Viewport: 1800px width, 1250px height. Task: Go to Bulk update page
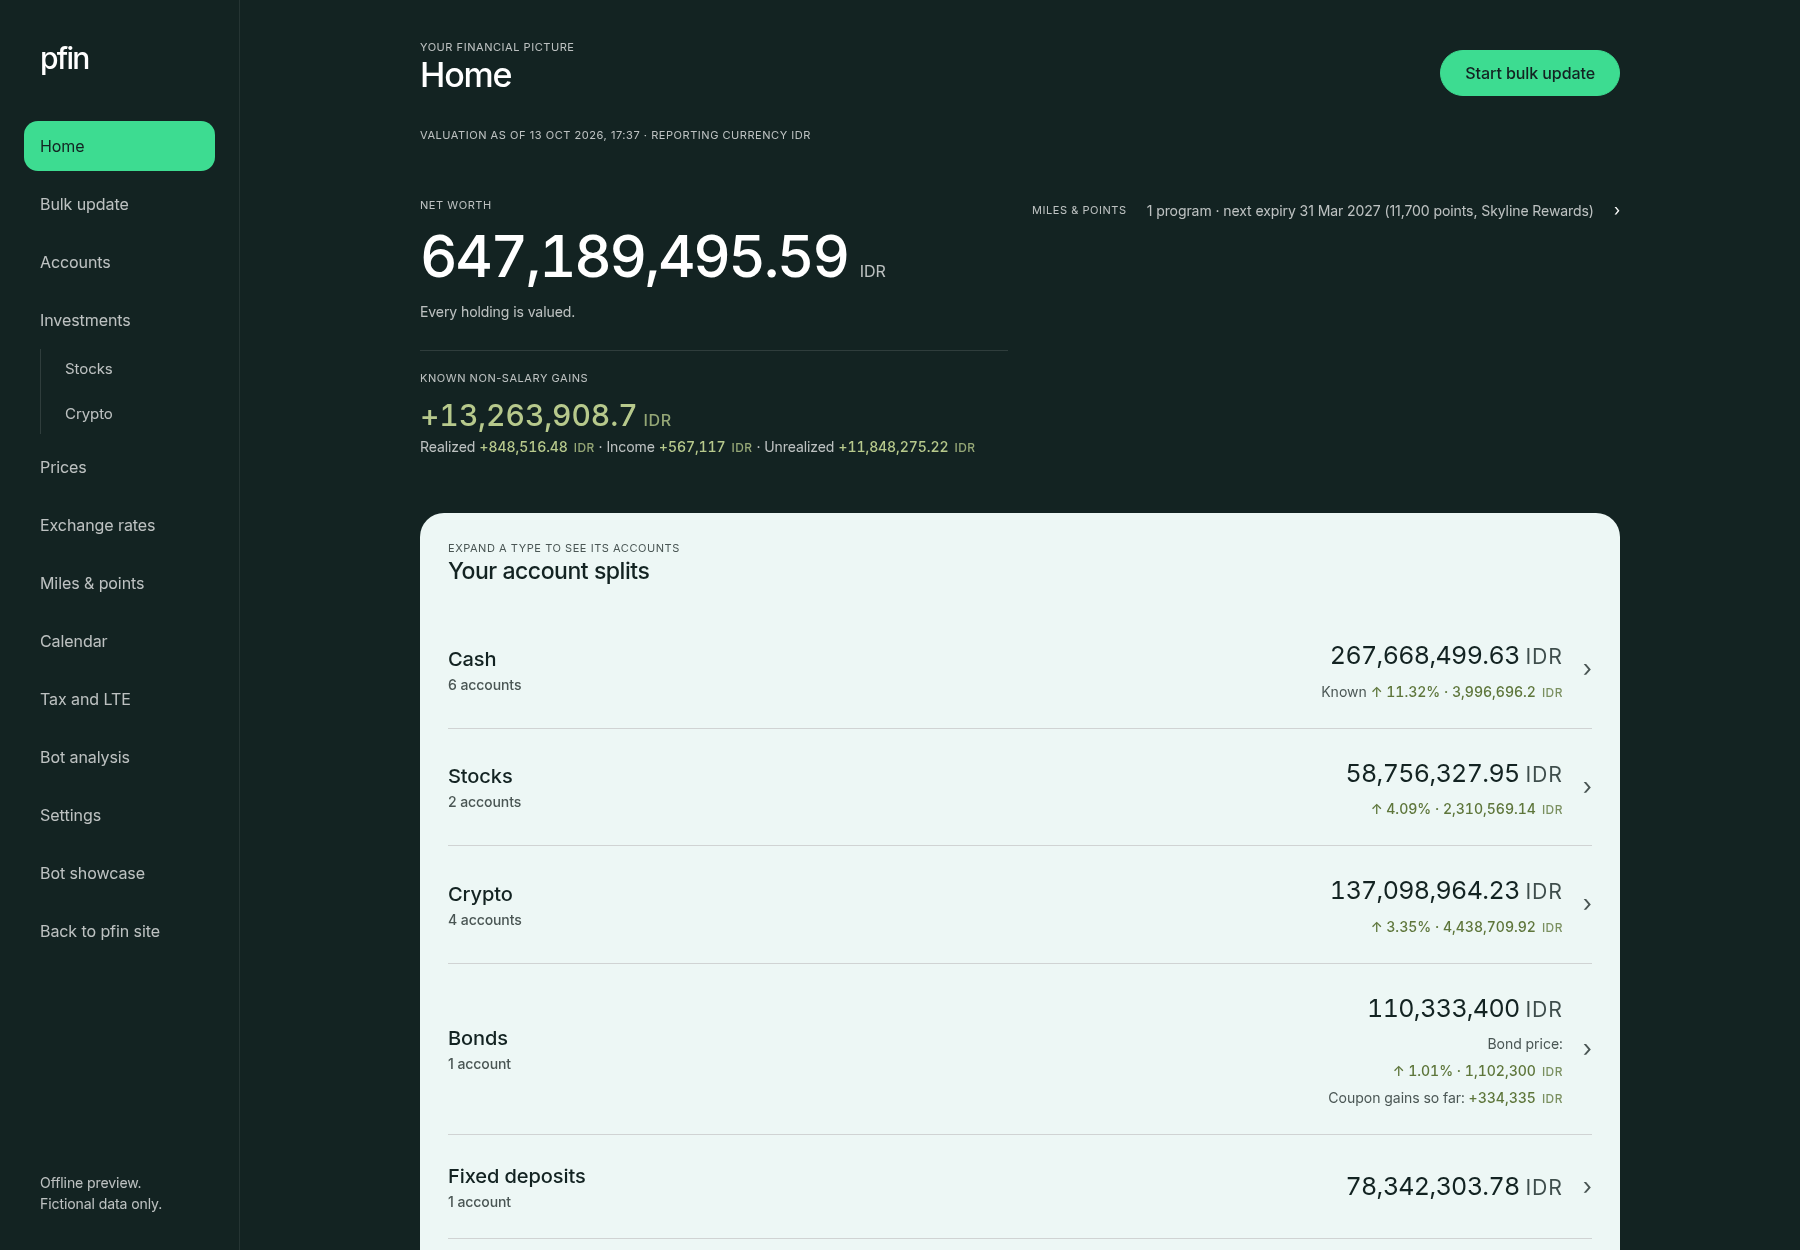click(119, 204)
